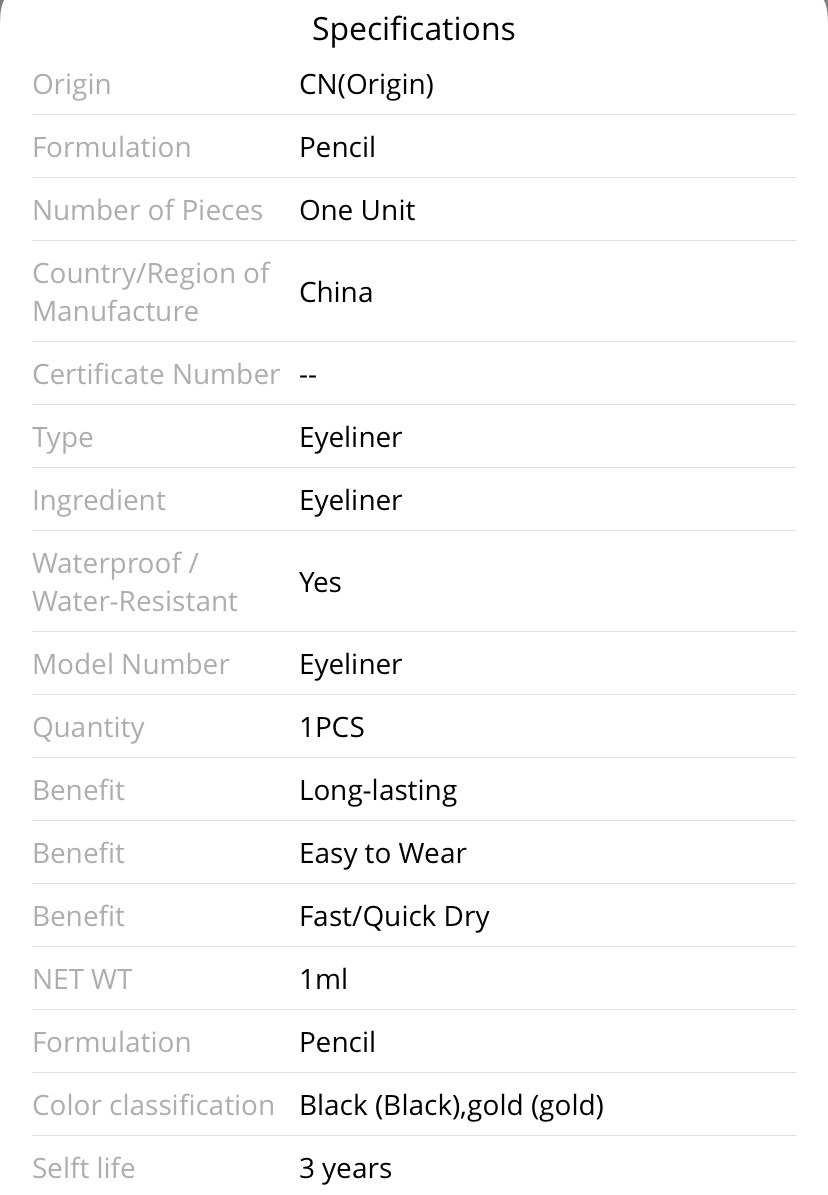The image size is (828, 1195).
Task: Select the Long-lasting benefit text
Action: pos(378,791)
